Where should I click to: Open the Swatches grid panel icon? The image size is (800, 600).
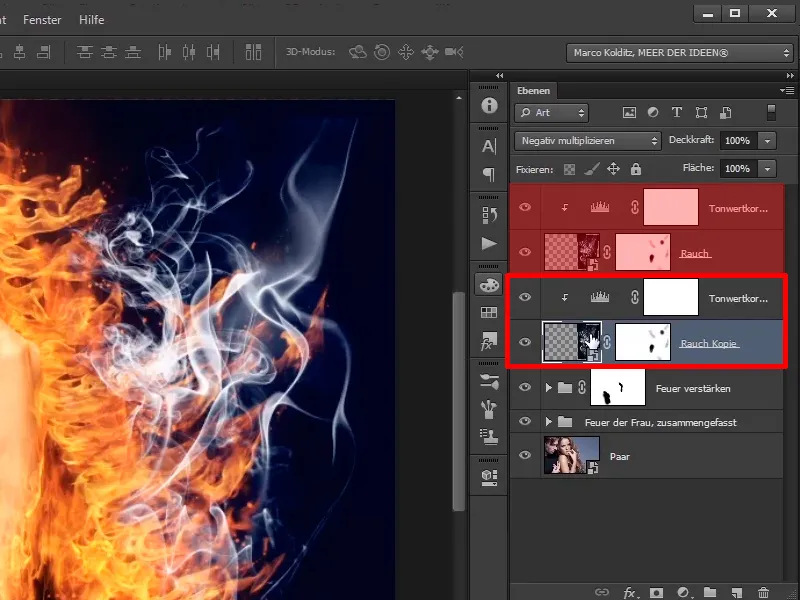(x=489, y=312)
